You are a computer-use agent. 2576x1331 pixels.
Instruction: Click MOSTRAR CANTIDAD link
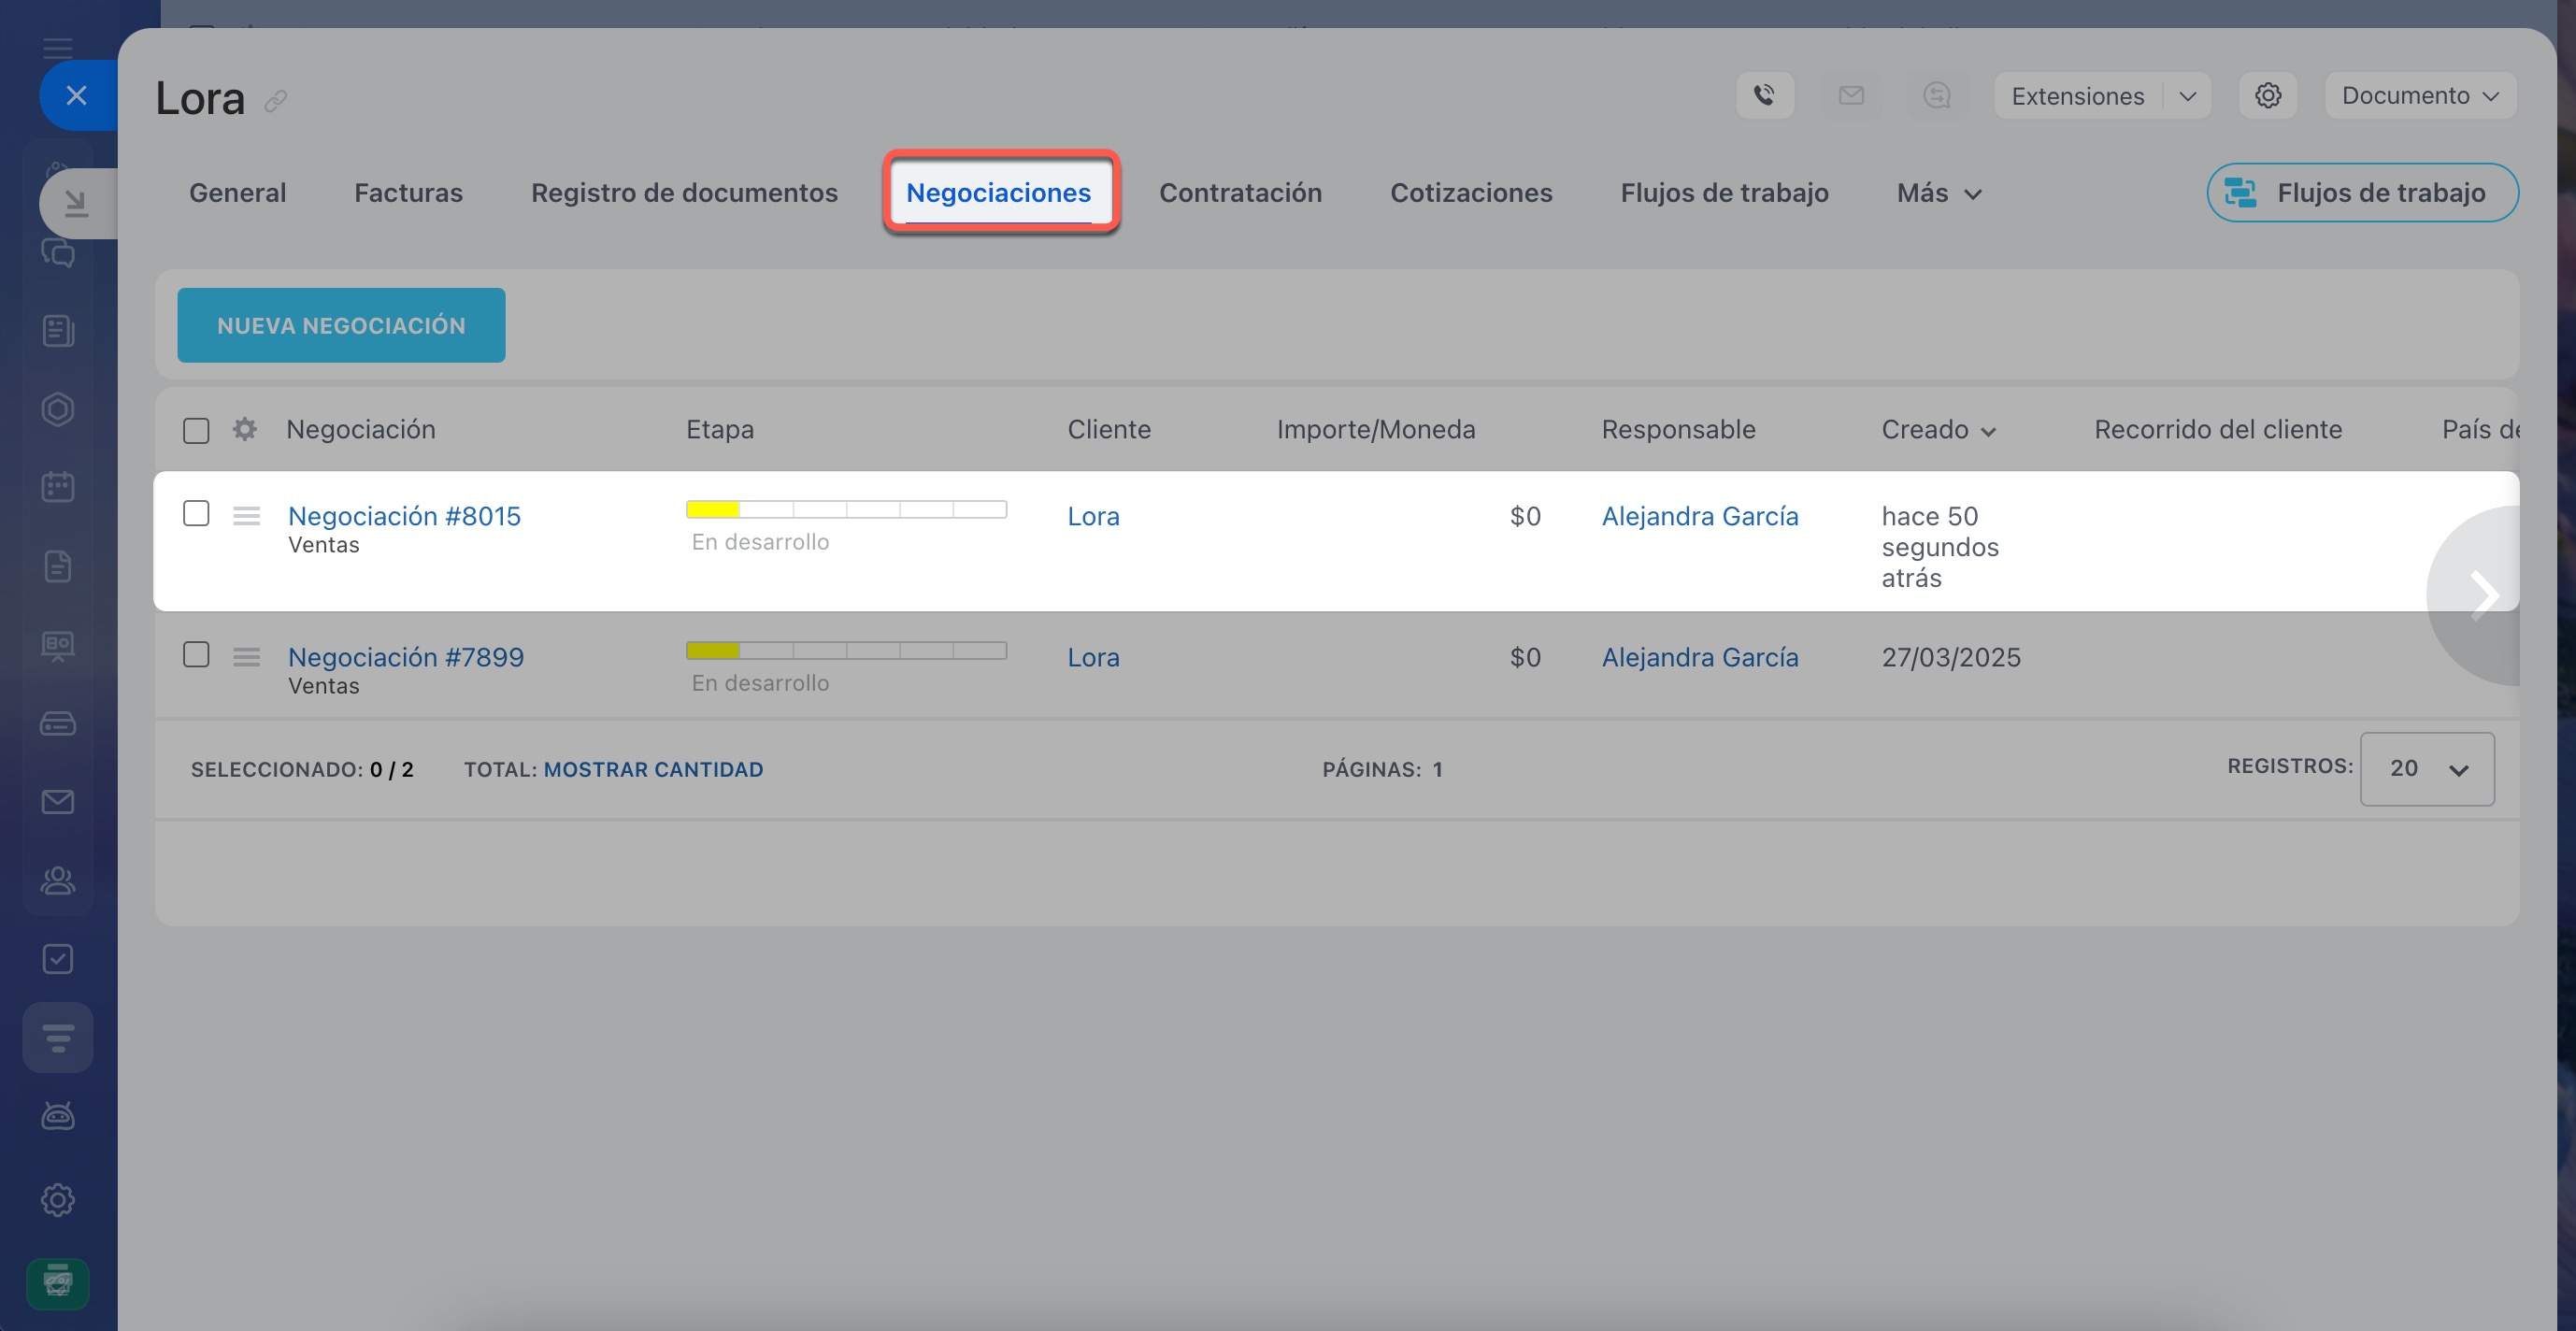click(x=653, y=769)
